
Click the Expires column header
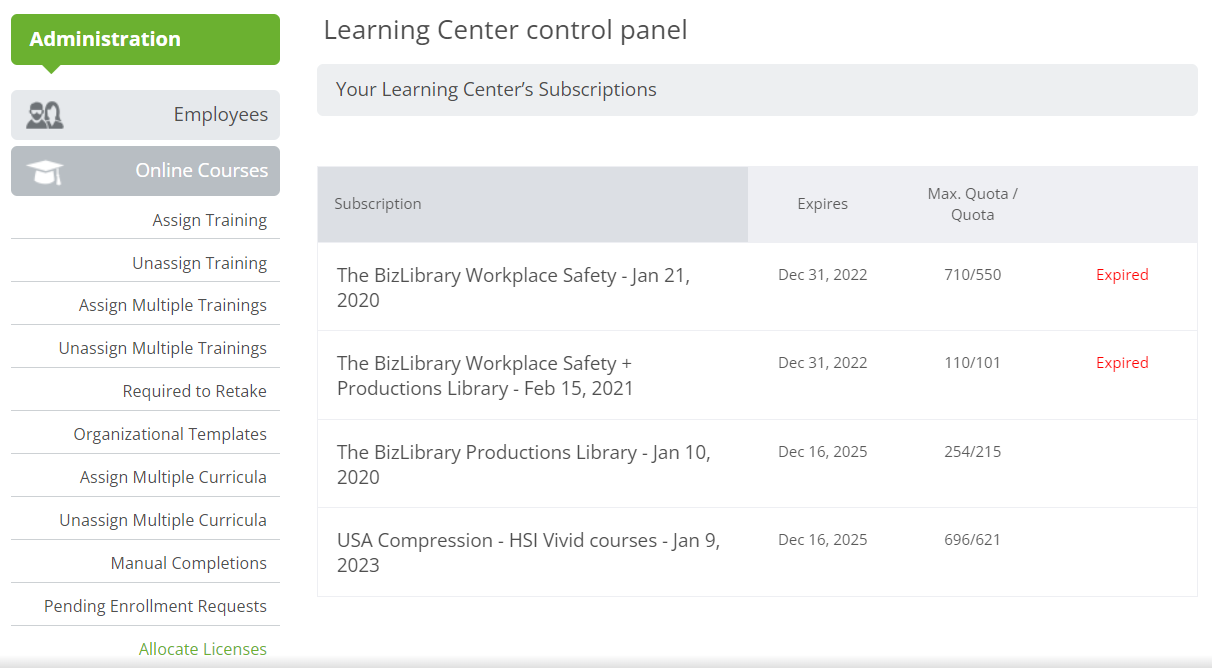pos(822,204)
